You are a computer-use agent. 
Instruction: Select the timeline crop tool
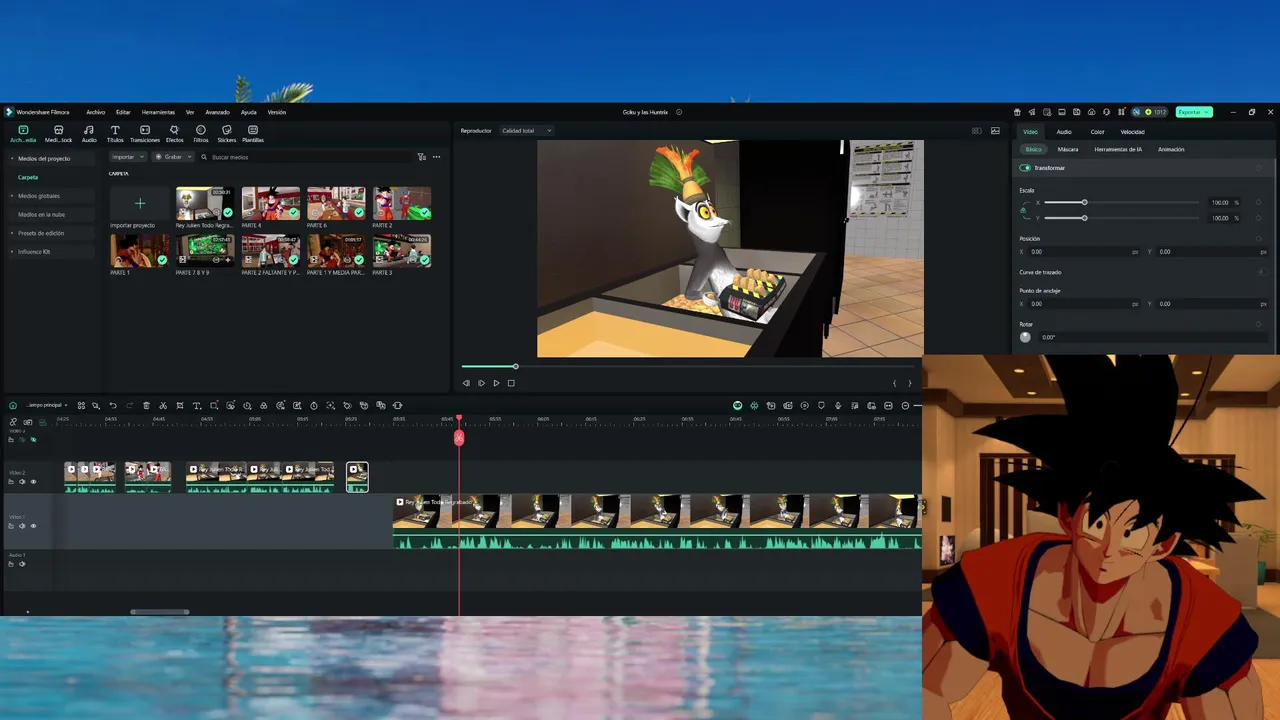pyautogui.click(x=180, y=405)
